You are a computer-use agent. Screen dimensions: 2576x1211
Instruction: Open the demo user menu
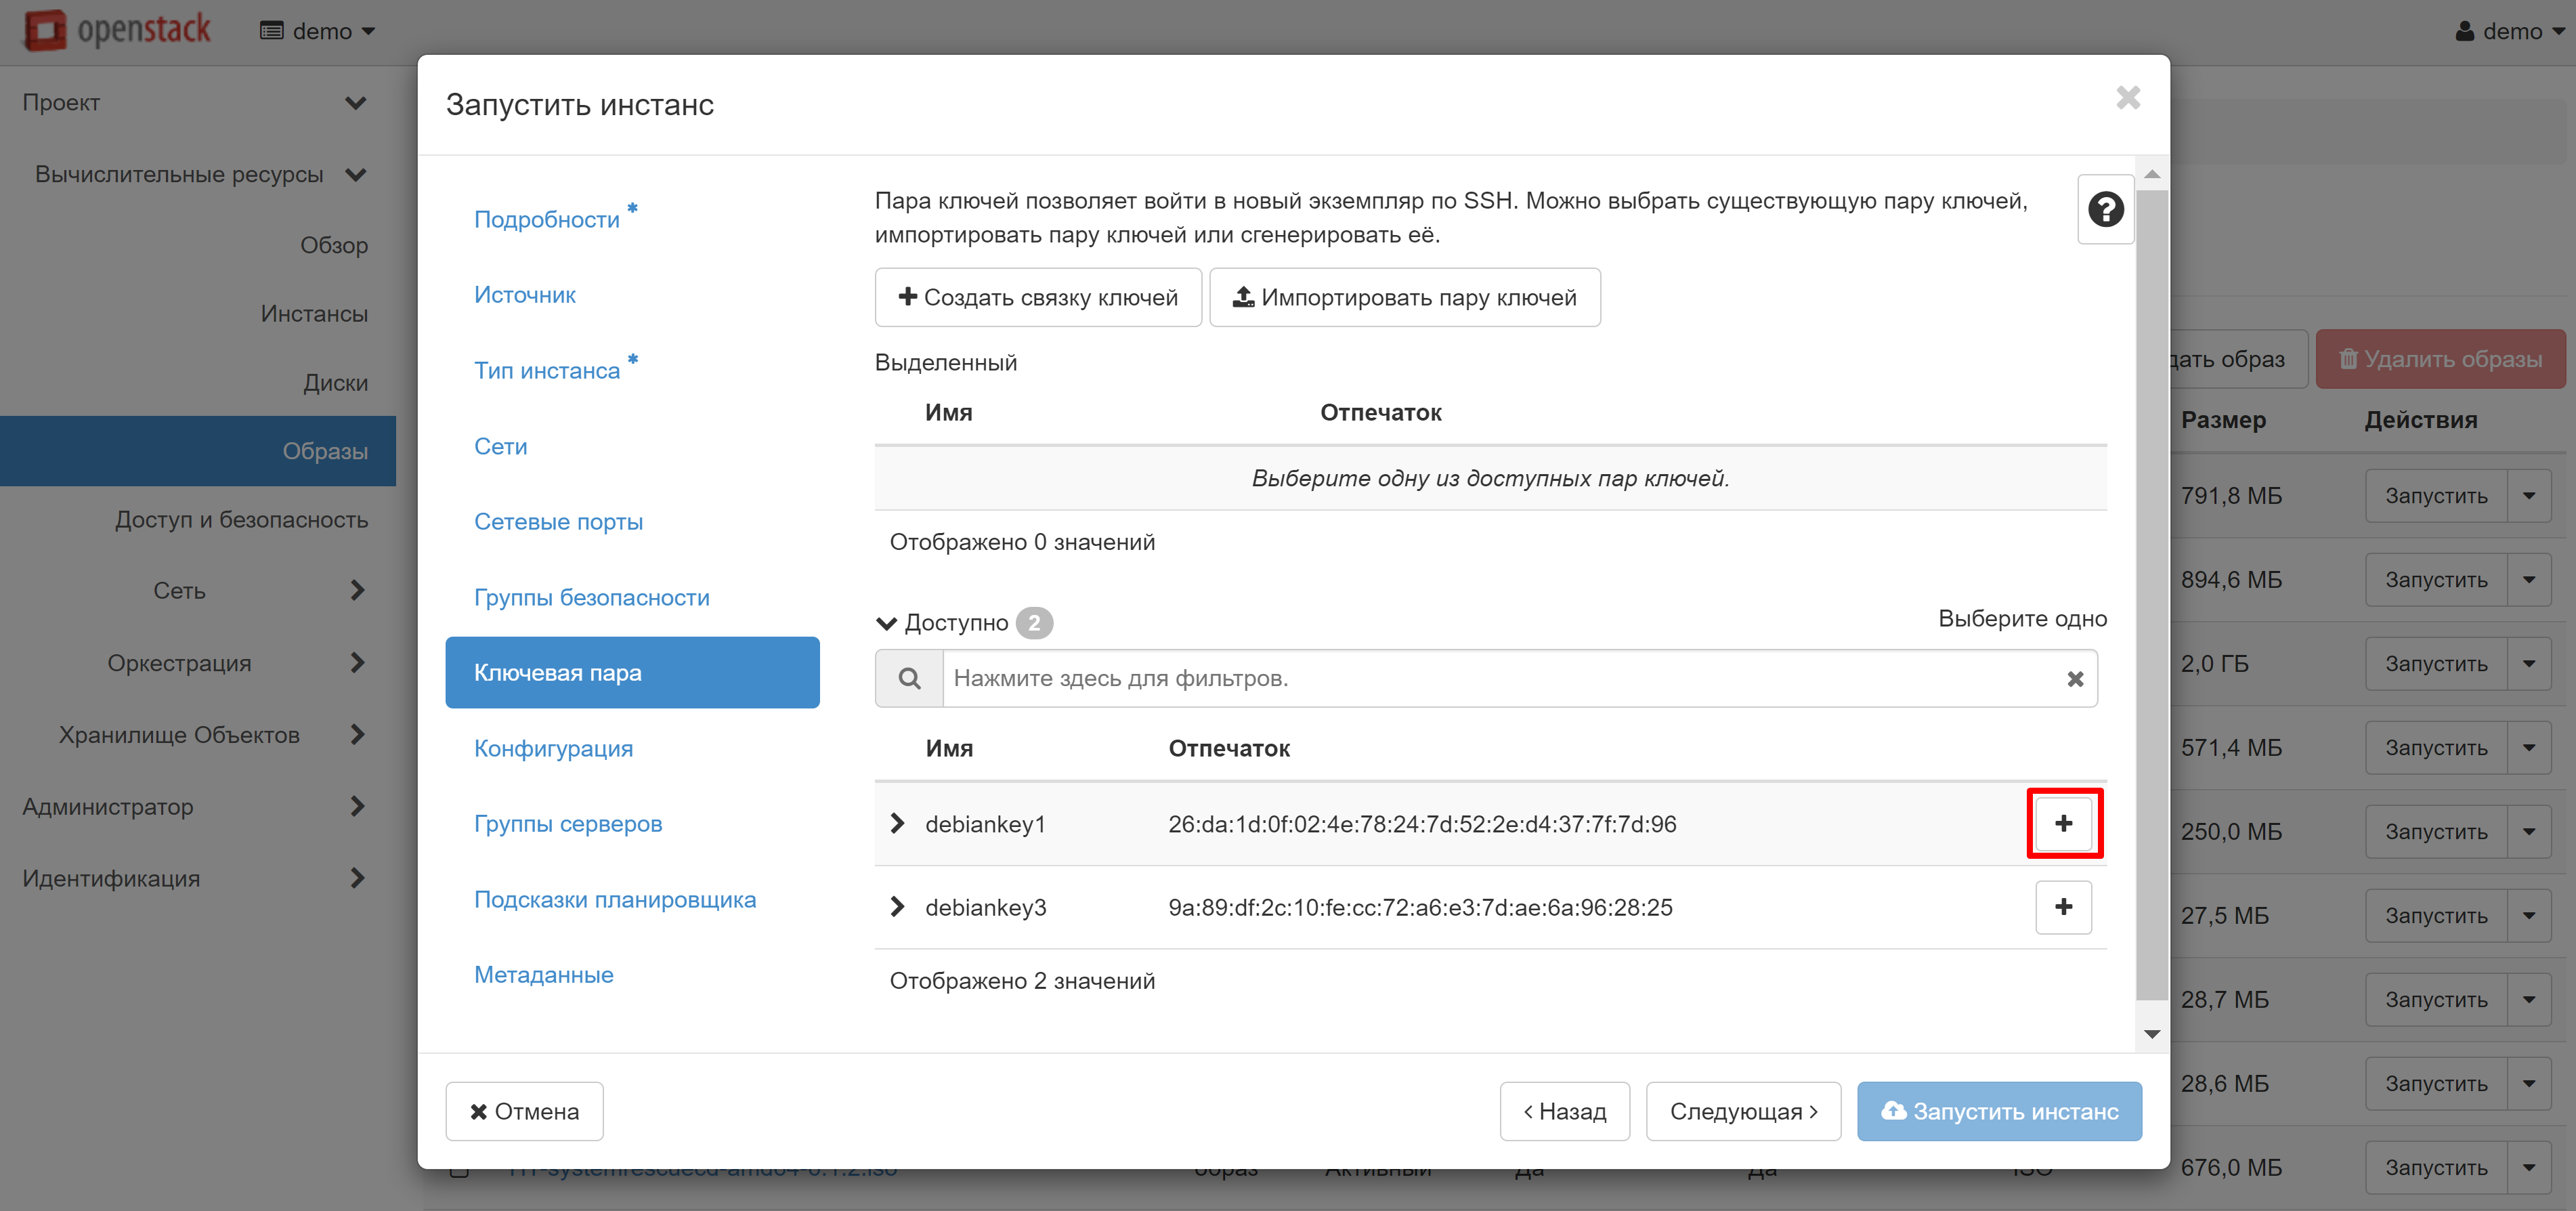(x=2510, y=31)
